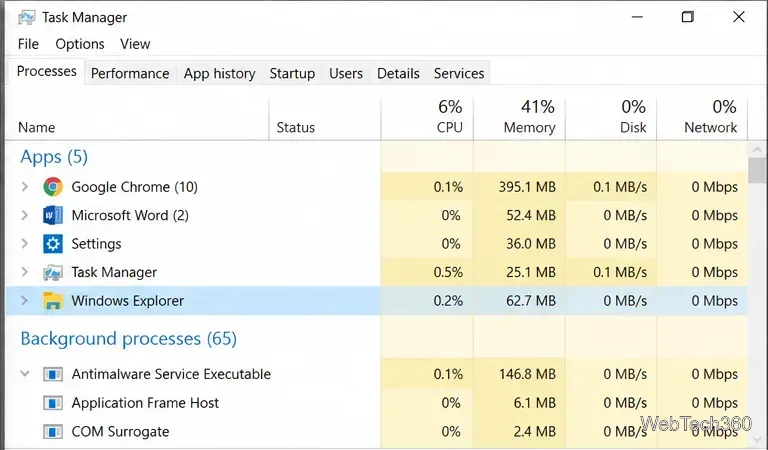Click Antimalware Service's 0.1% CPU value
Image resolution: width=768 pixels, height=450 pixels.
pos(448,375)
